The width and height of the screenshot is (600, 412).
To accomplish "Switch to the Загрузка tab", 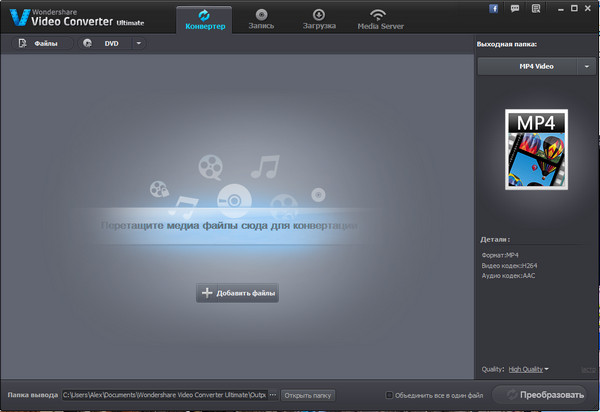I will tap(319, 18).
